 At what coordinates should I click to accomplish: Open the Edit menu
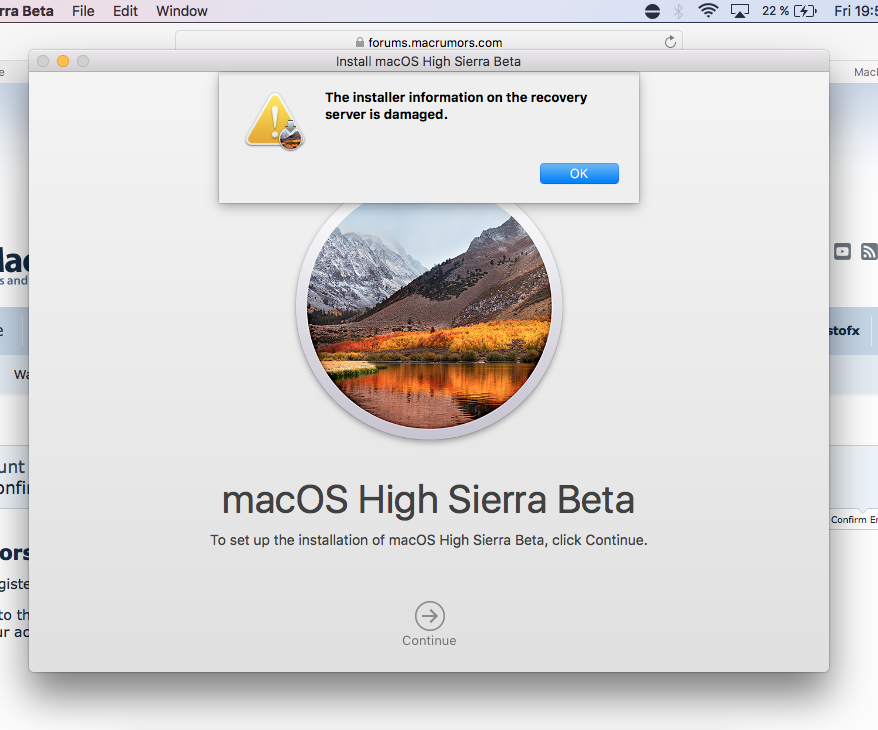click(x=125, y=11)
